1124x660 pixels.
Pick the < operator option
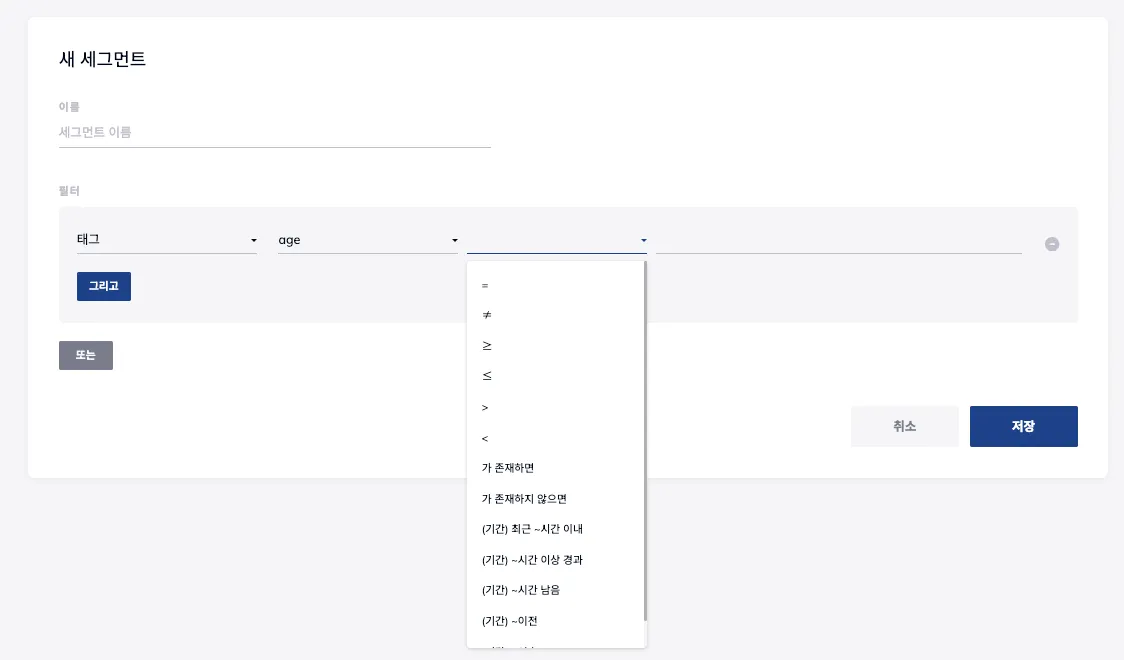point(556,438)
